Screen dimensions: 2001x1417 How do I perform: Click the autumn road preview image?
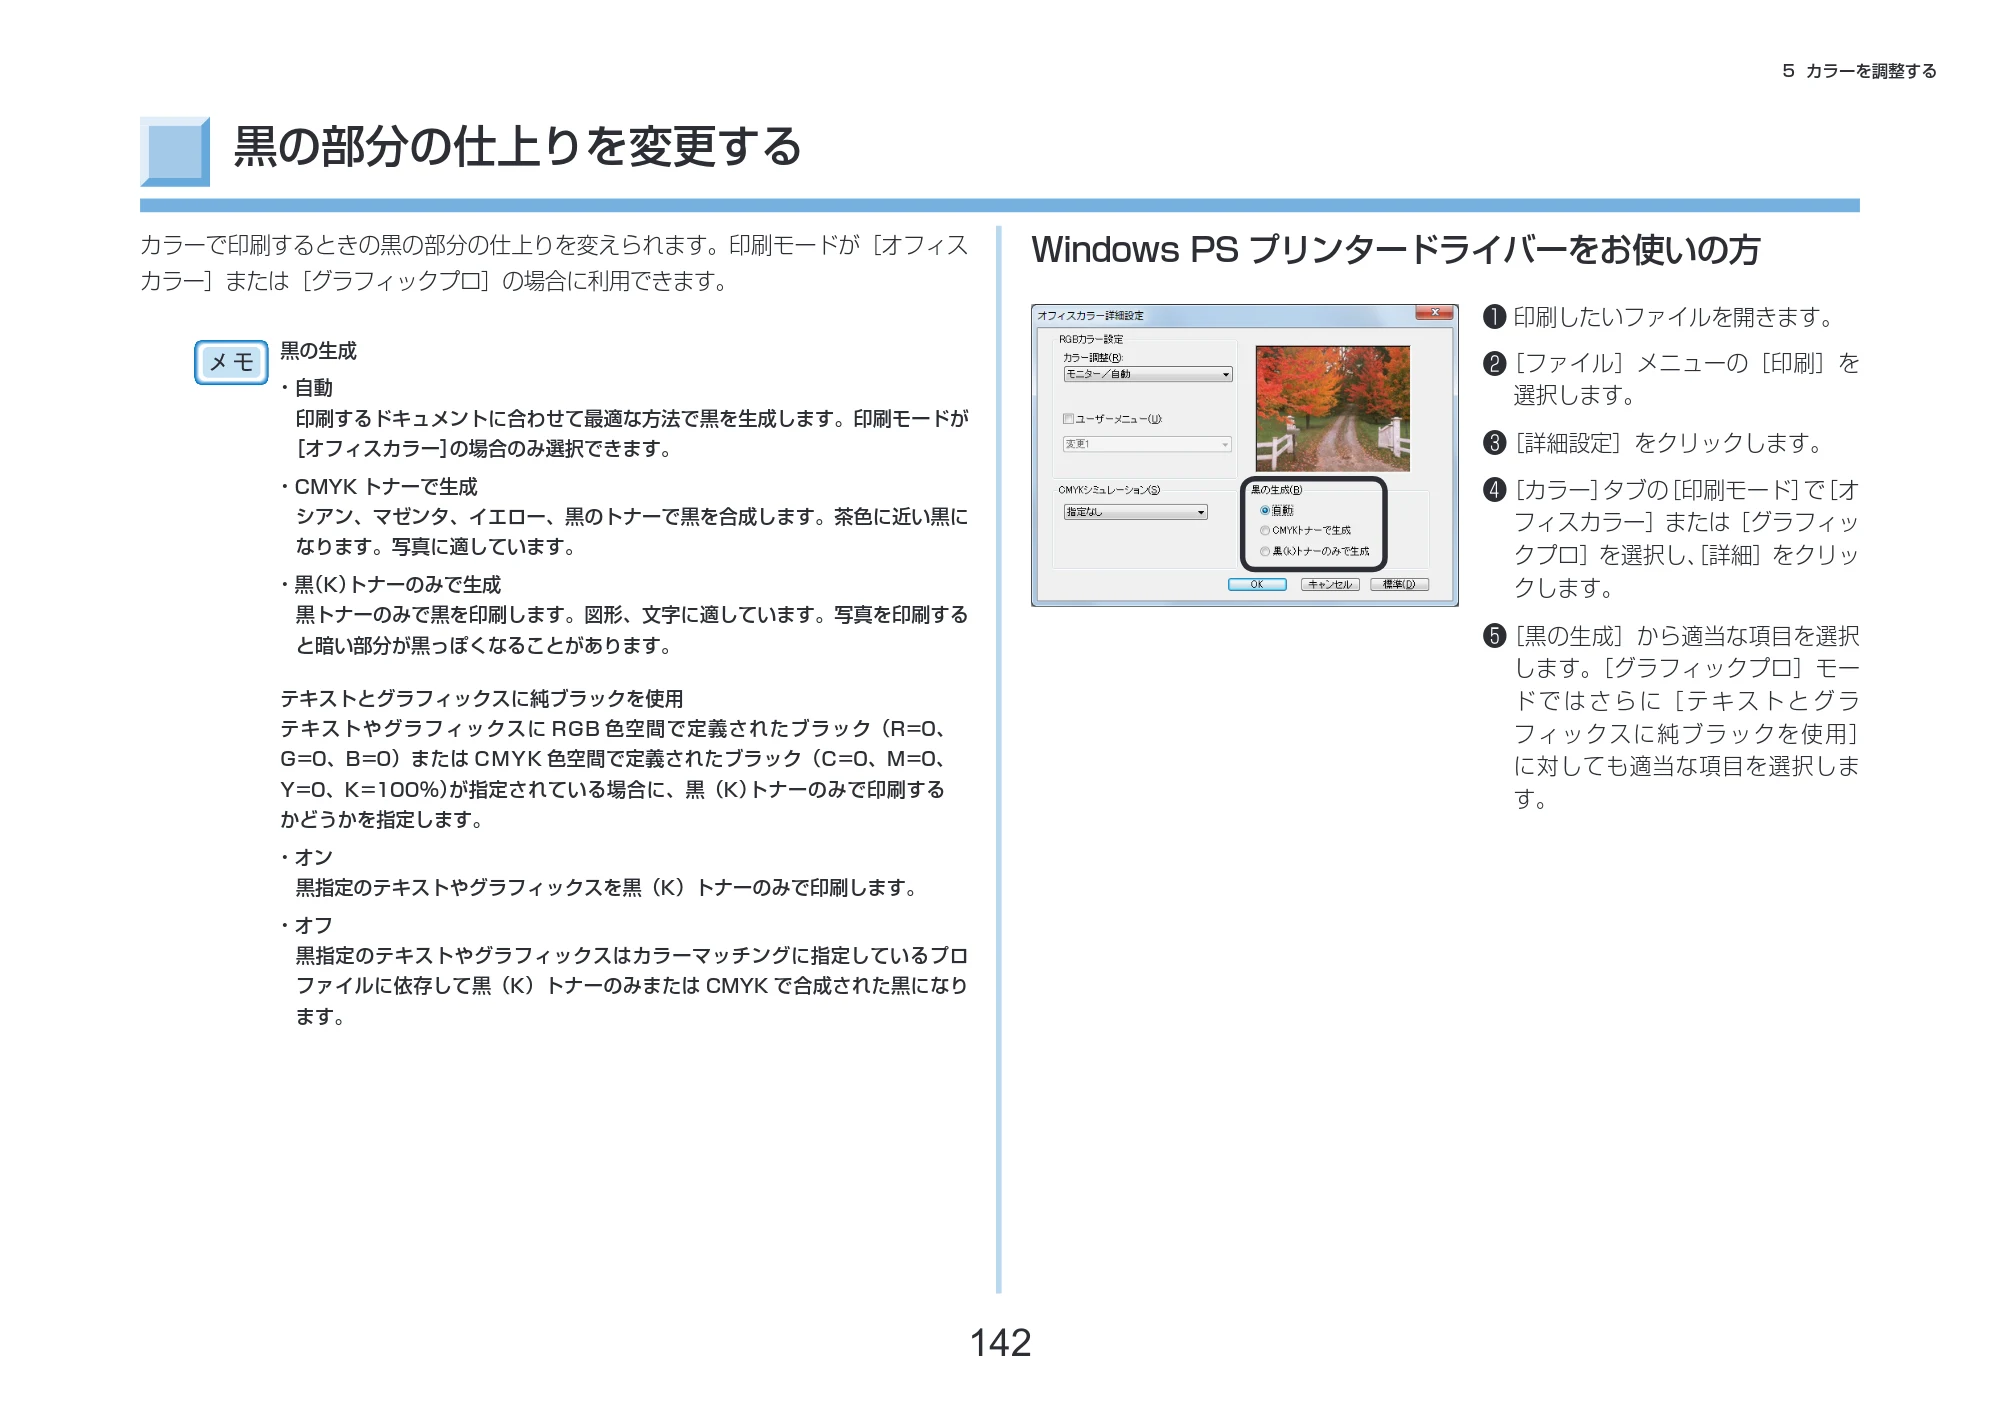[1332, 408]
